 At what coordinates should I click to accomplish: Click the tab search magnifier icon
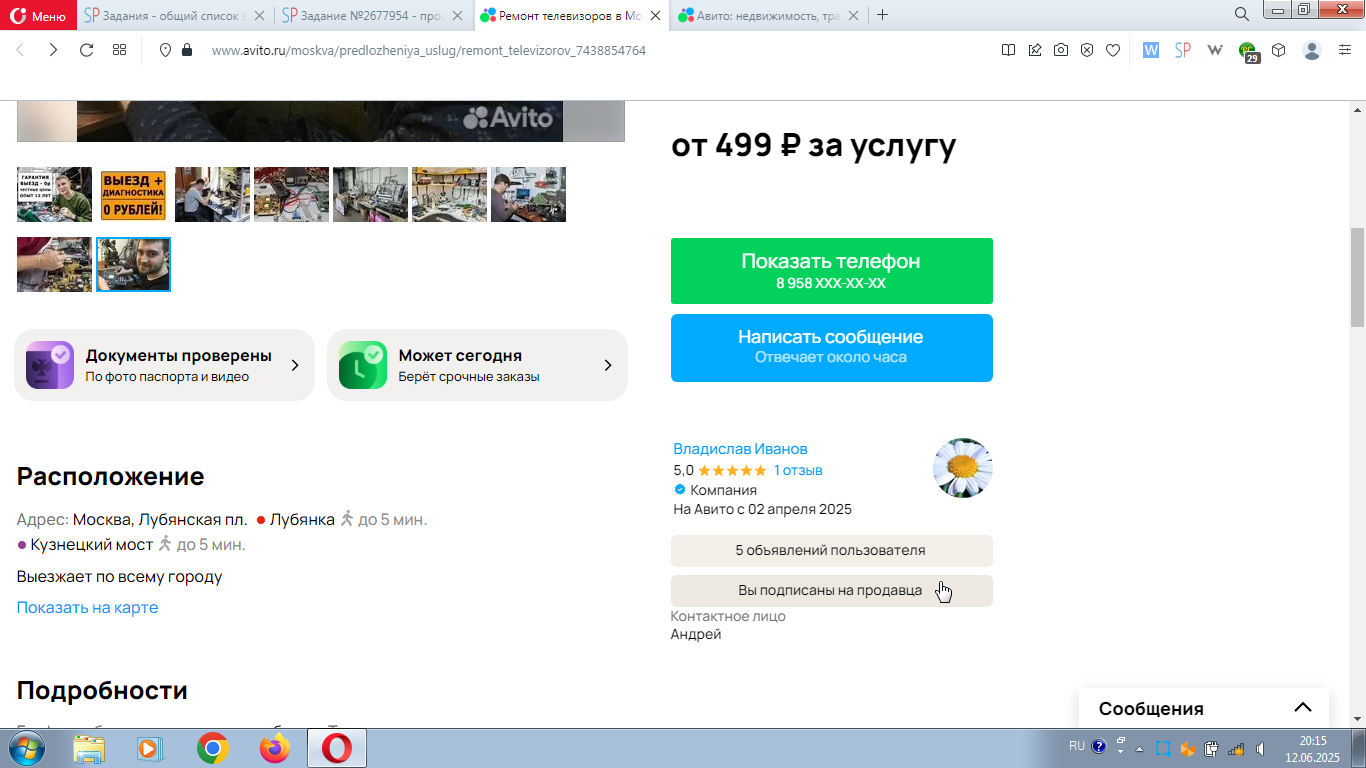click(1241, 14)
